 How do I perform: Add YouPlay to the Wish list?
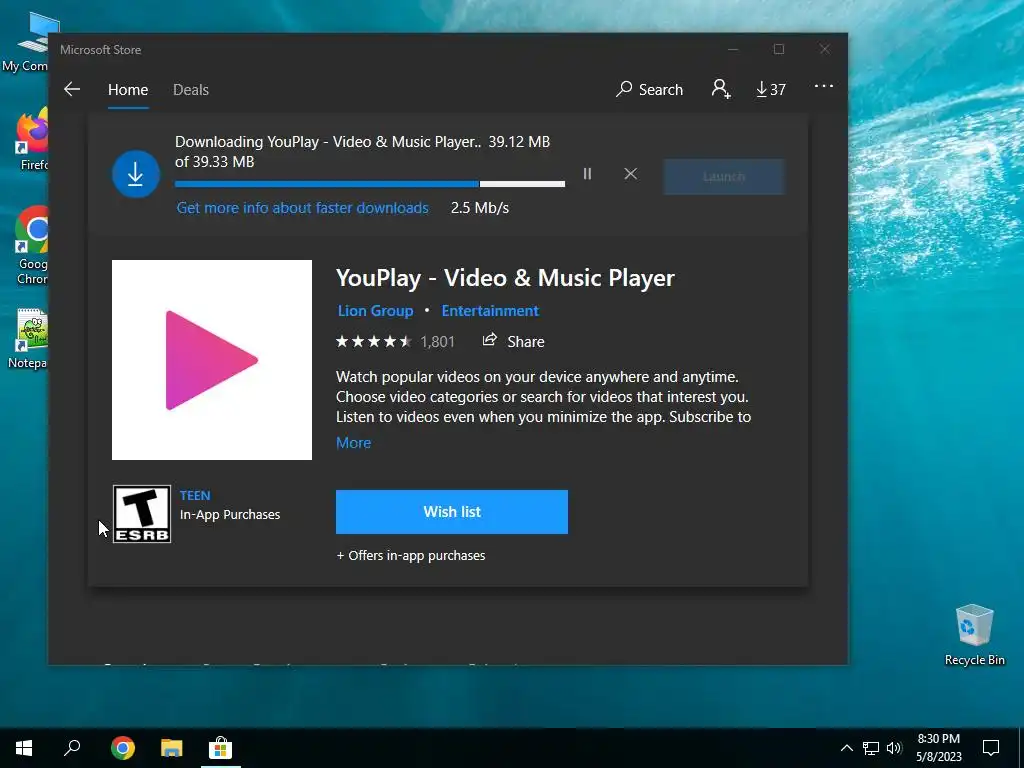452,512
